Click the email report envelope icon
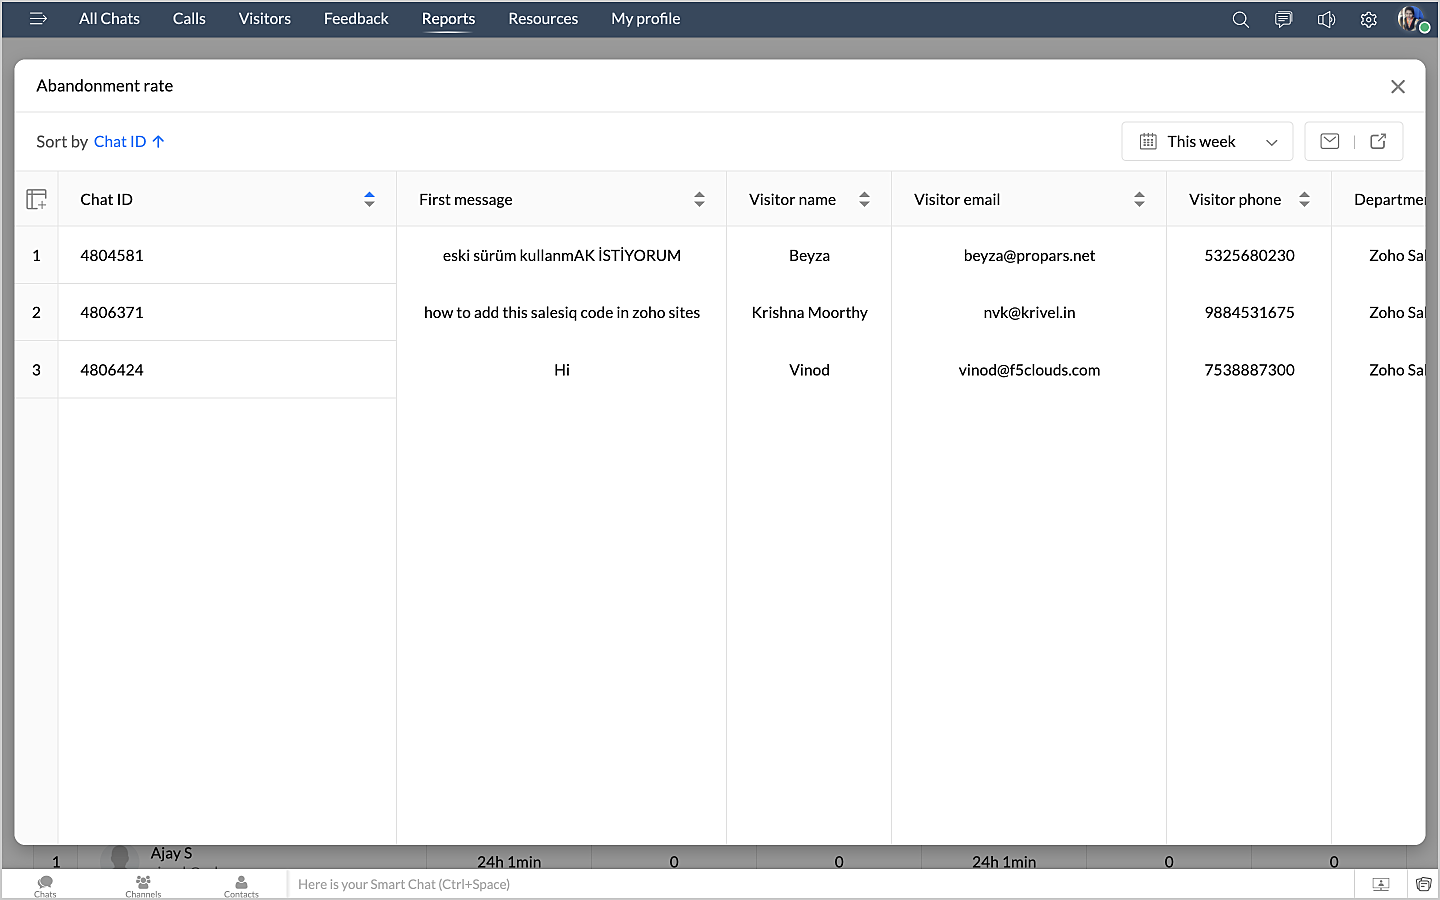Screen dimensions: 1440x900 [1330, 141]
